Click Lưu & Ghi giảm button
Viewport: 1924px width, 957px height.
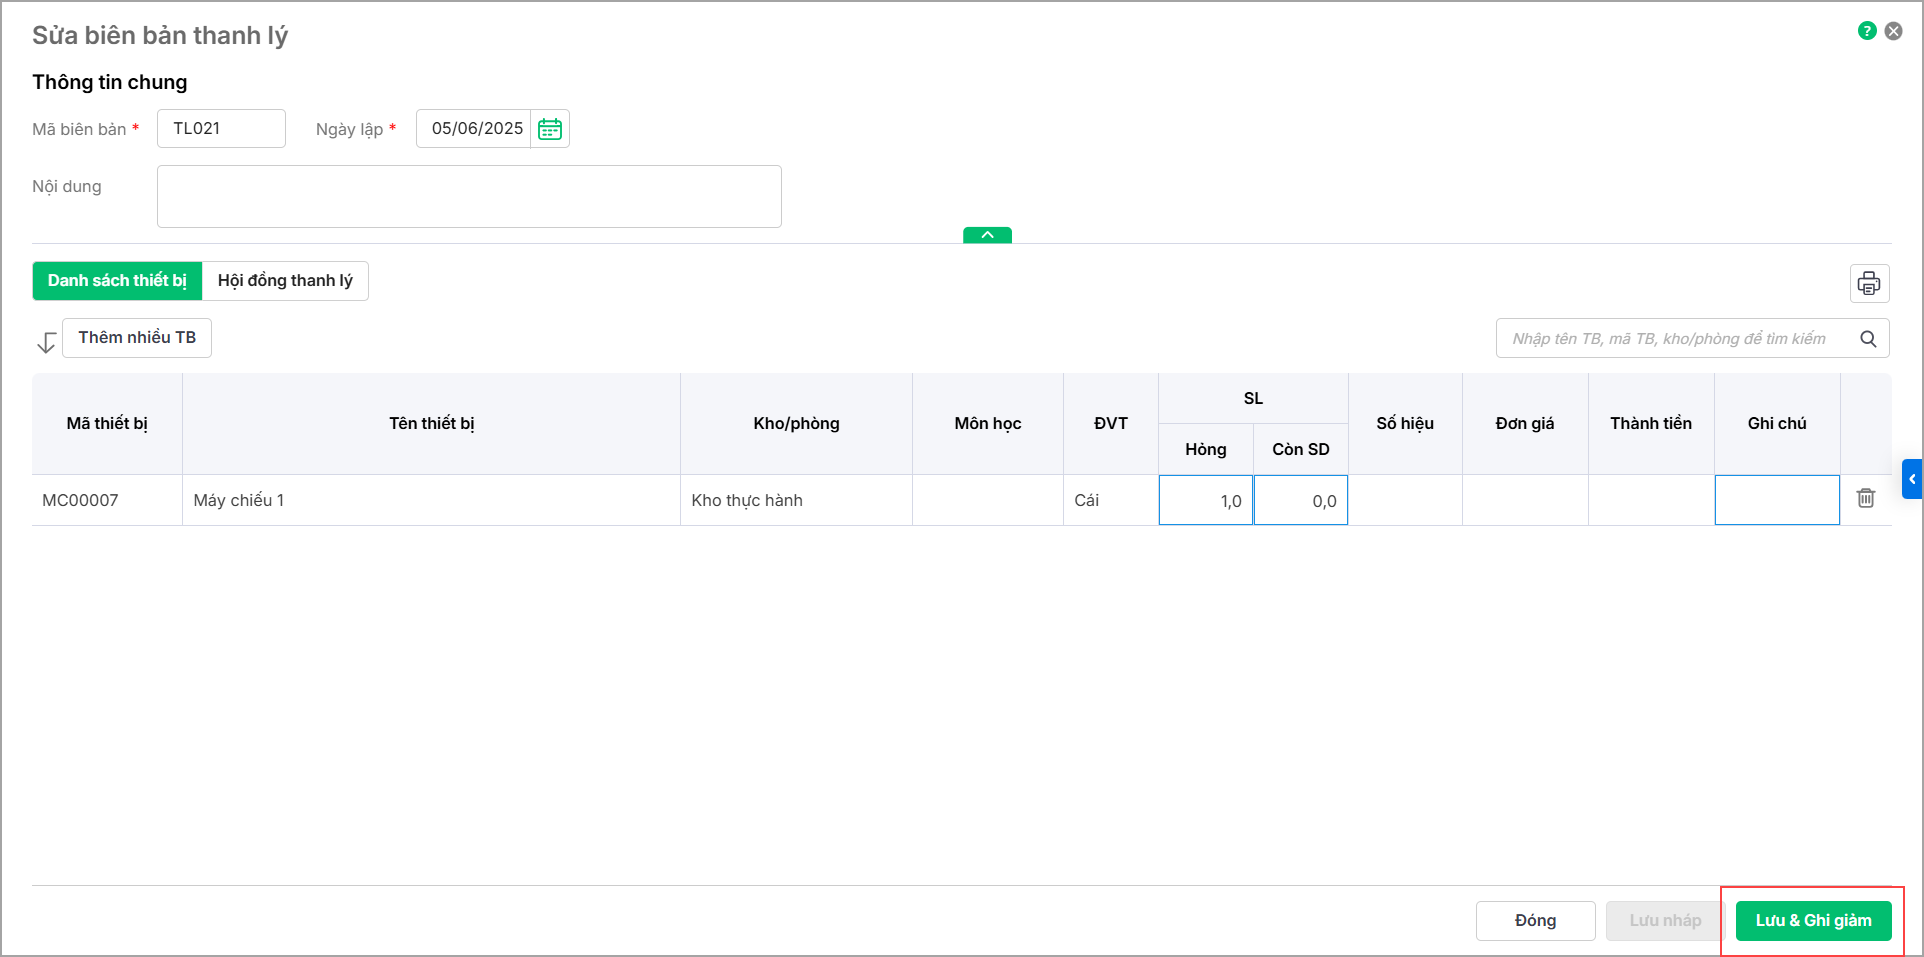point(1813,921)
